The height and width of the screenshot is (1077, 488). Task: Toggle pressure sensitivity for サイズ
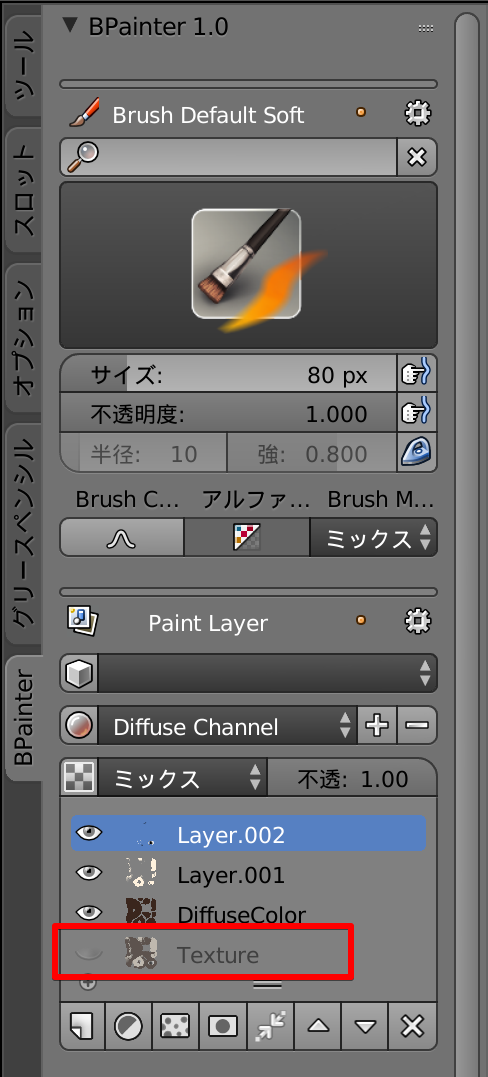pyautogui.click(x=417, y=374)
